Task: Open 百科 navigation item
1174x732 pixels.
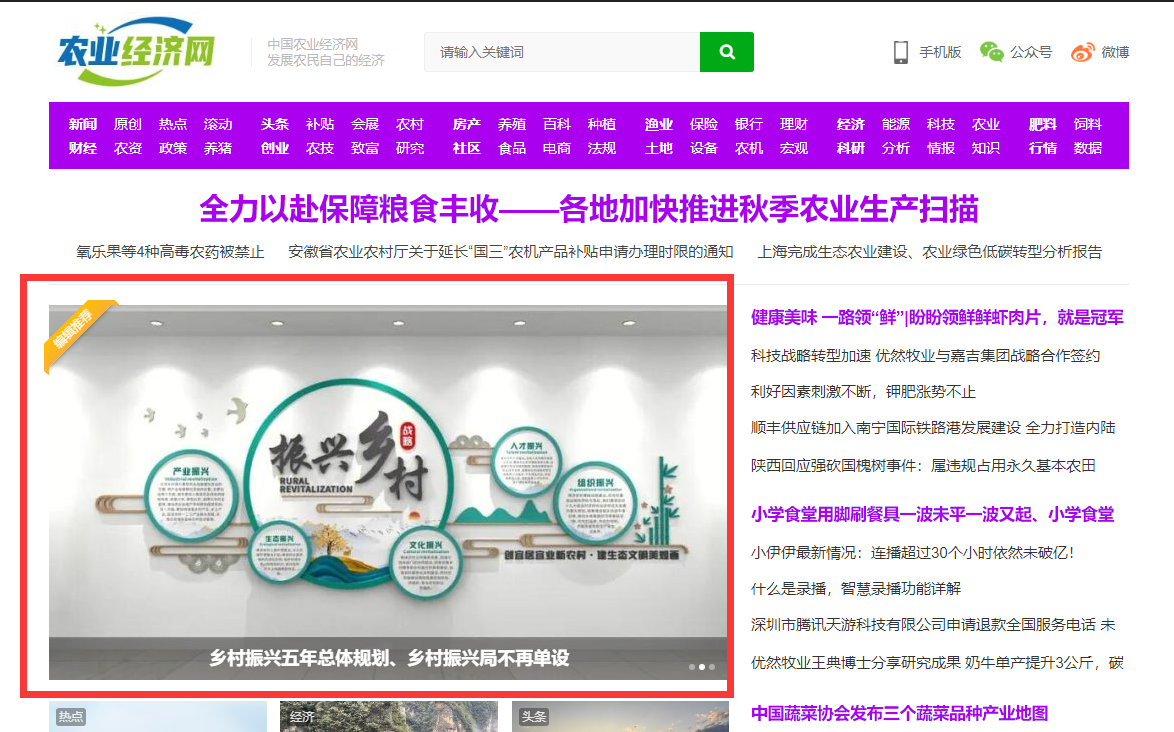Action: tap(557, 124)
